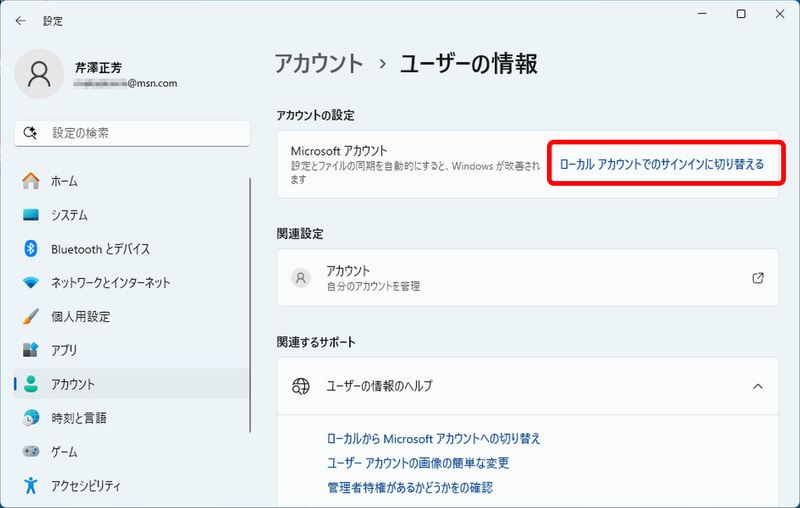This screenshot has height=508, width=800.
Task: Click the back arrow in Settings title bar
Action: [x=20, y=20]
